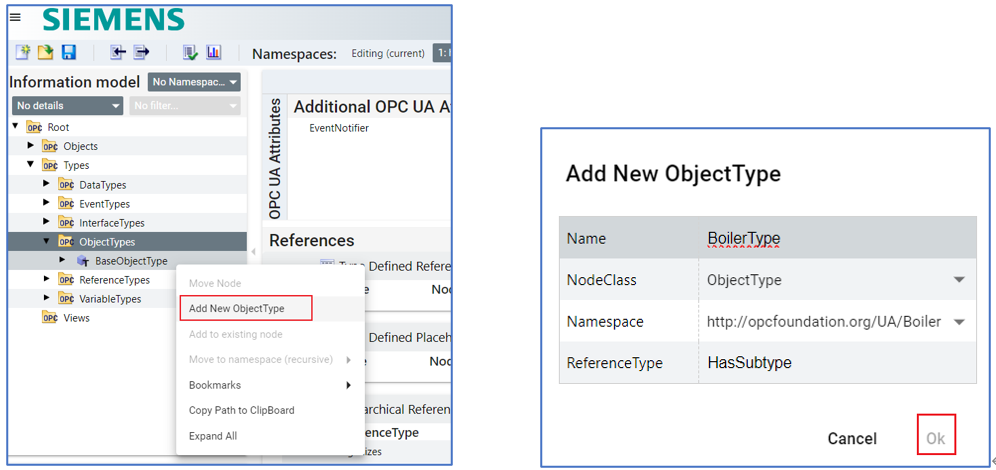Image resolution: width=996 pixels, height=470 pixels.
Task: Click the EventNotifier attribute text
Action: coord(339,128)
